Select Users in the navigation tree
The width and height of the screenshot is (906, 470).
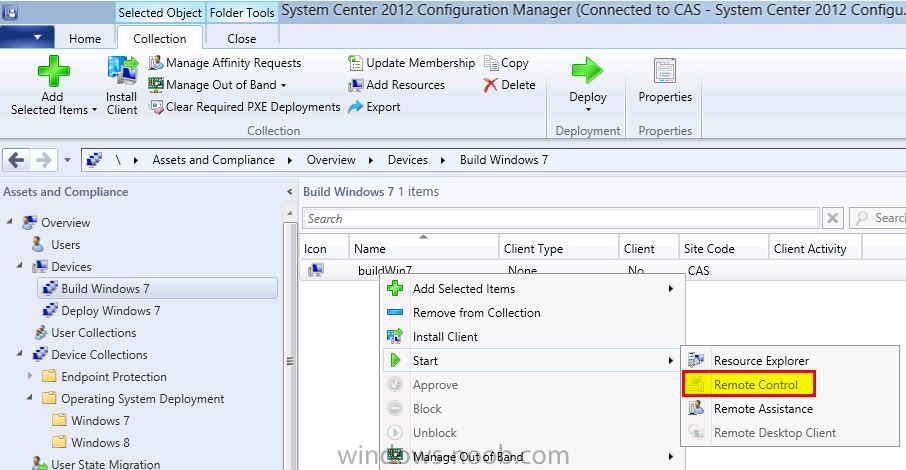[x=65, y=245]
